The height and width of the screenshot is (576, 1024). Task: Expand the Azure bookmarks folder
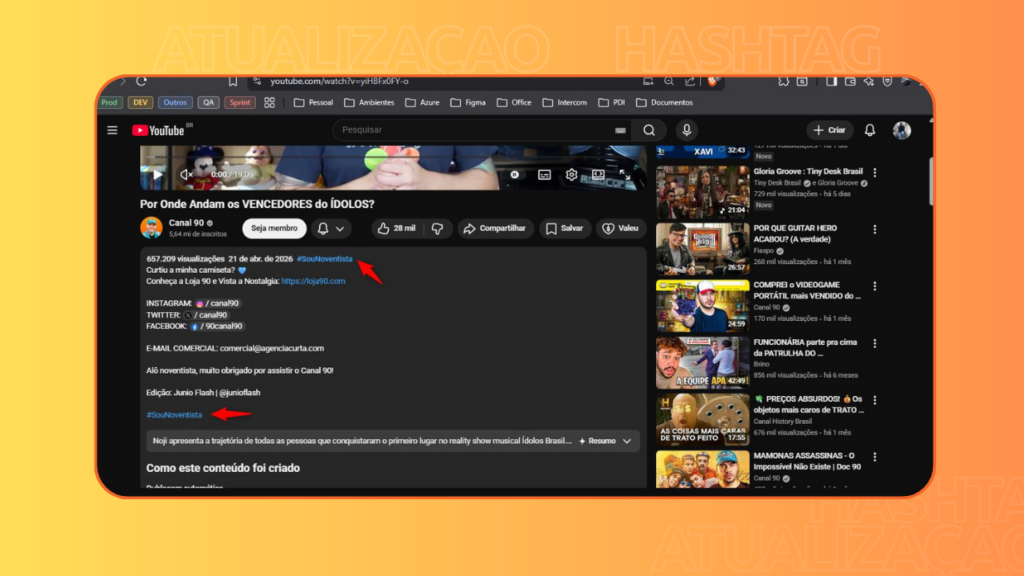click(x=422, y=103)
